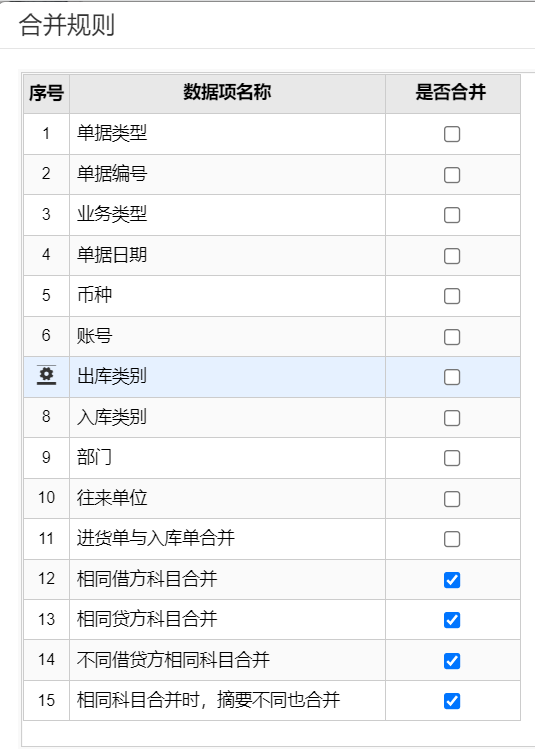Check the 单据类型 merge checkbox
The height and width of the screenshot is (749, 535).
452,134
